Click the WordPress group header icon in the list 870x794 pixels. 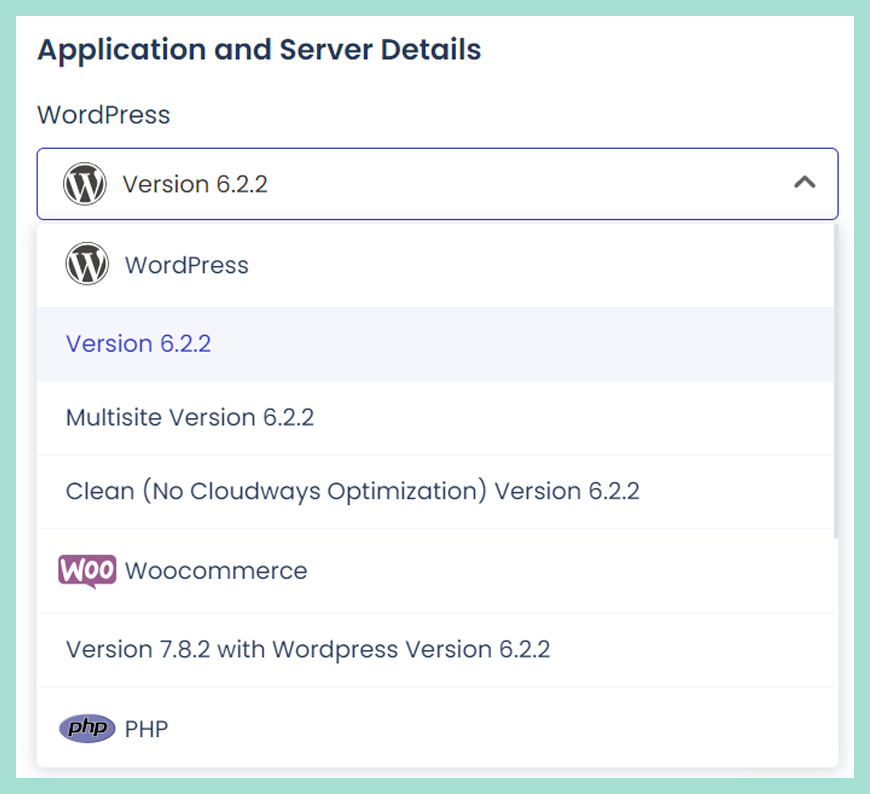[87, 264]
